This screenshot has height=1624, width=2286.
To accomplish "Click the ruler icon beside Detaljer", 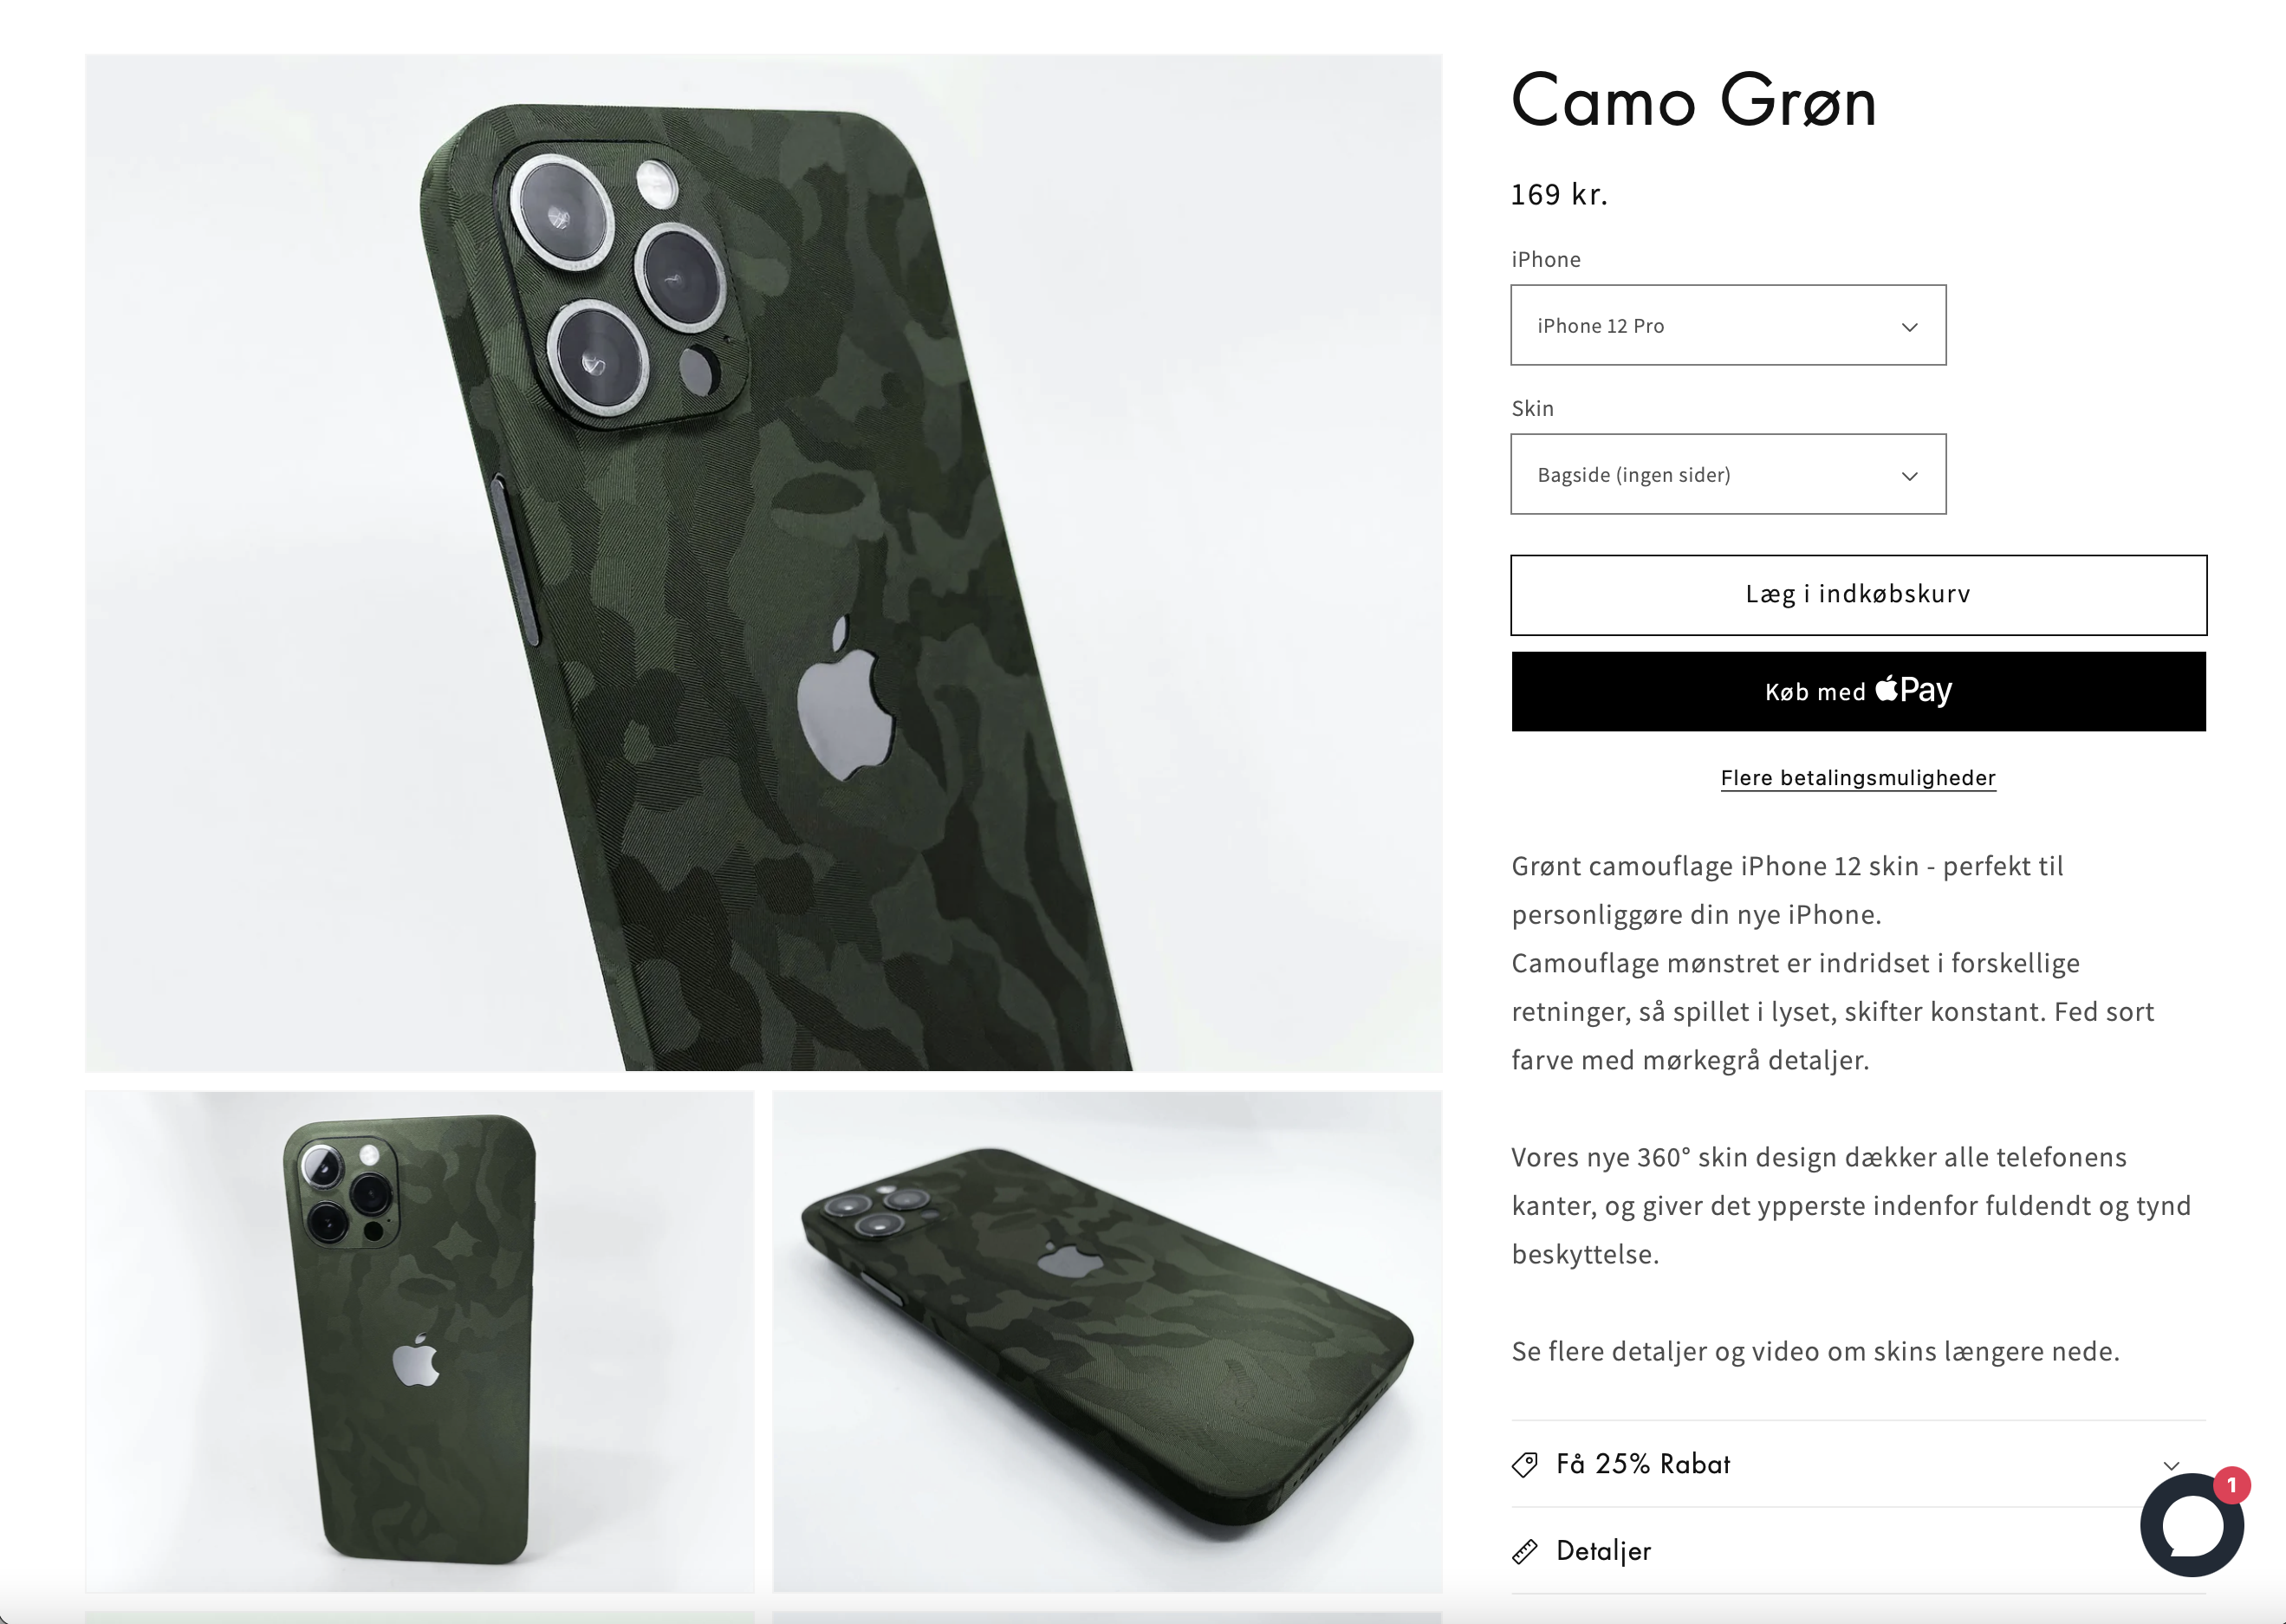I will pos(1525,1552).
